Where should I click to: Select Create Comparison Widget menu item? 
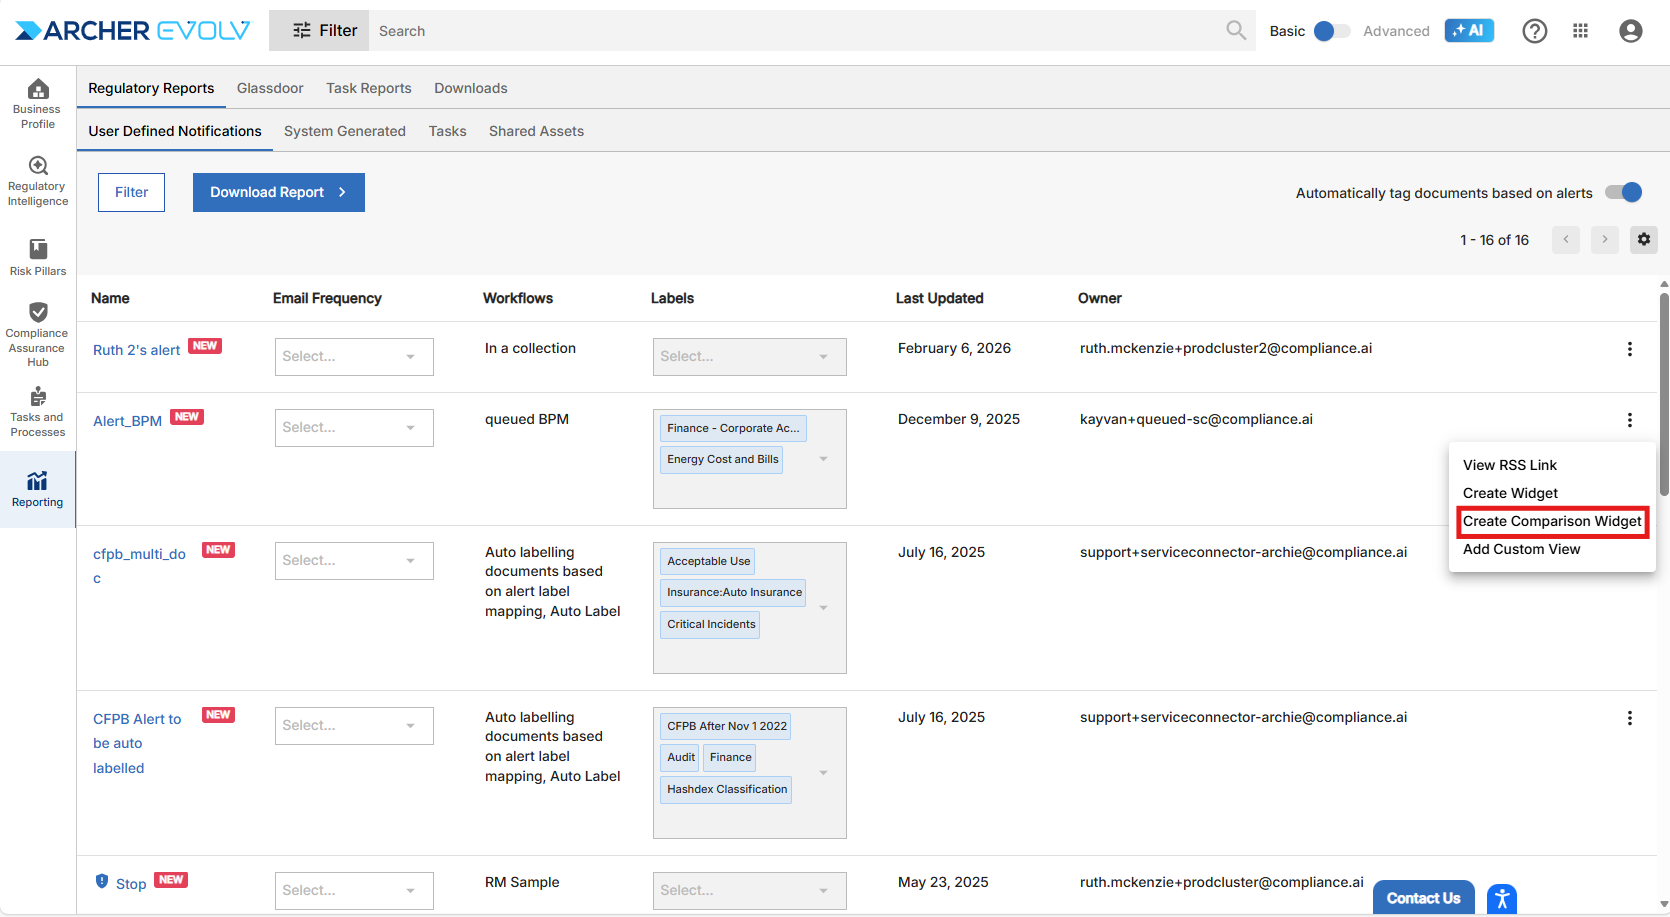tap(1551, 521)
